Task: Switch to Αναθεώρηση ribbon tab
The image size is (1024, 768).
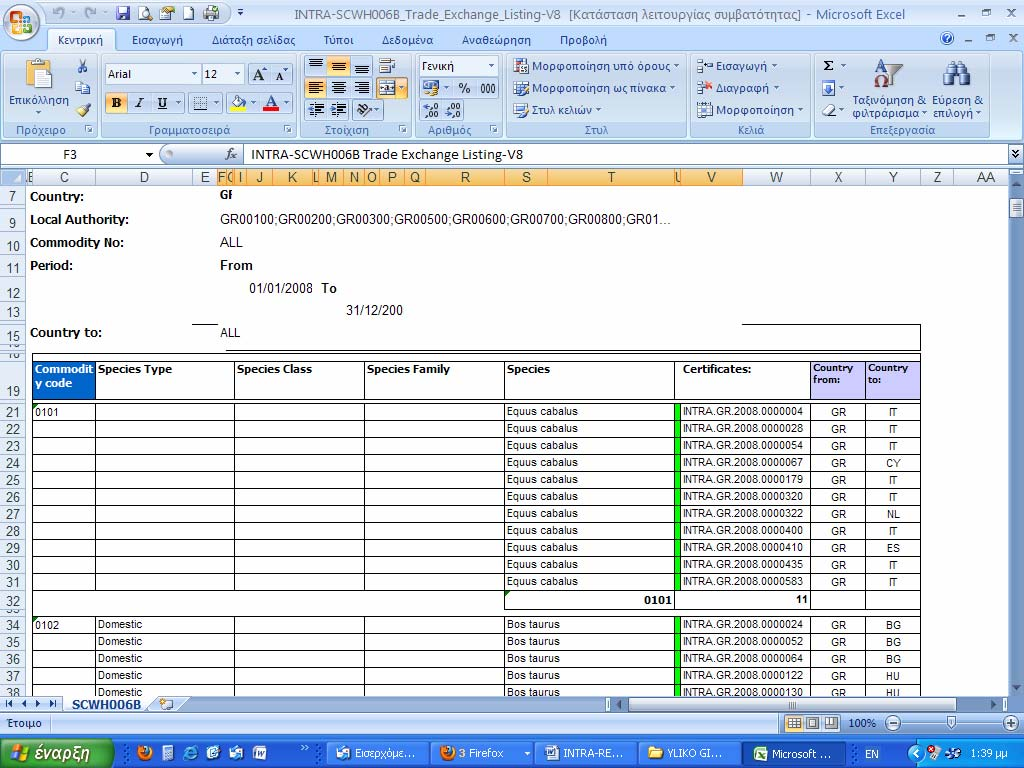Action: [496, 40]
